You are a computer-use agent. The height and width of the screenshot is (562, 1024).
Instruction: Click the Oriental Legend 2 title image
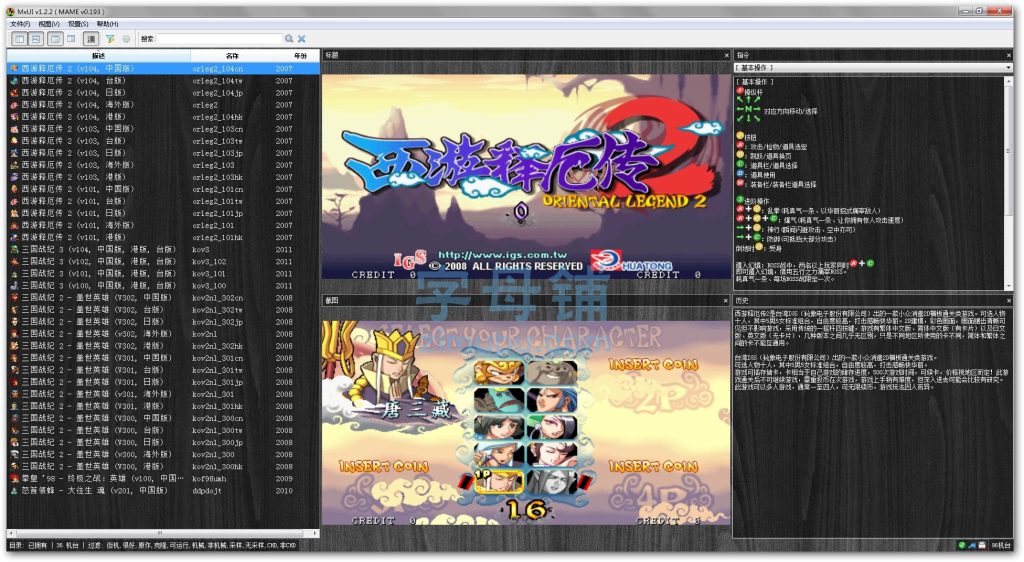526,177
